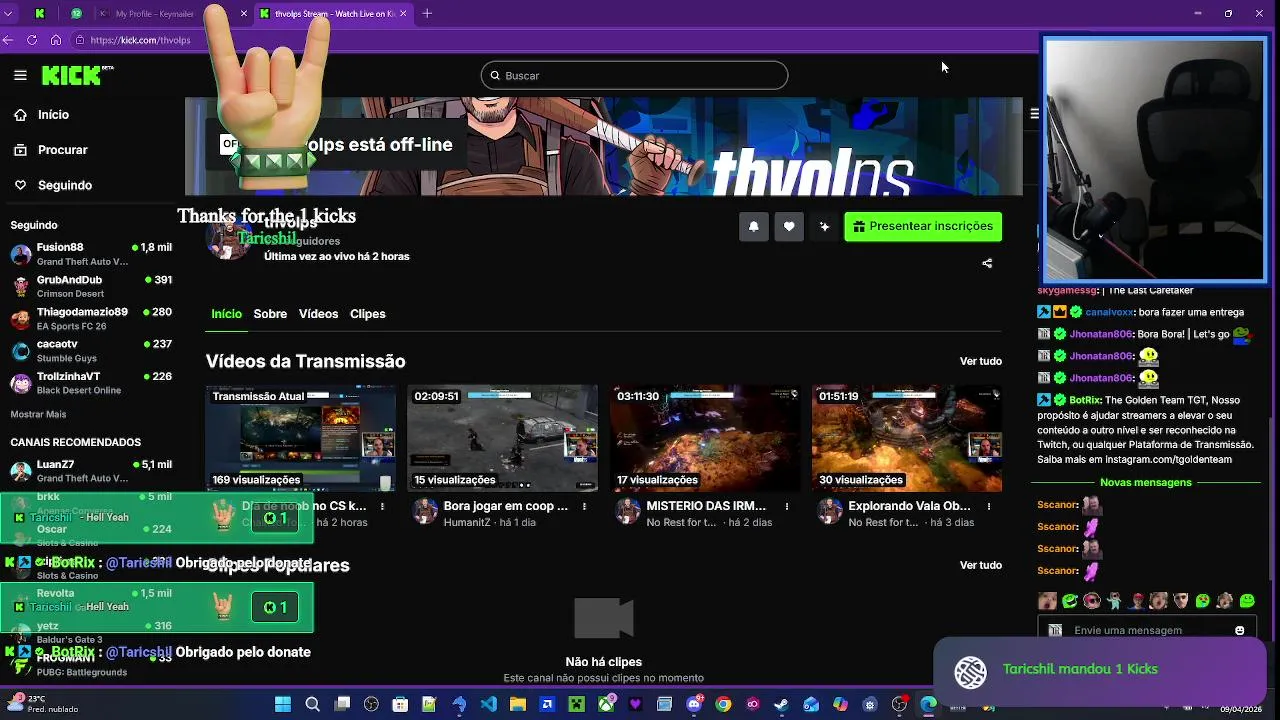Screen dimensions: 1280x720
Task: Open options for Dia de noob no CS video
Action: click(382, 506)
